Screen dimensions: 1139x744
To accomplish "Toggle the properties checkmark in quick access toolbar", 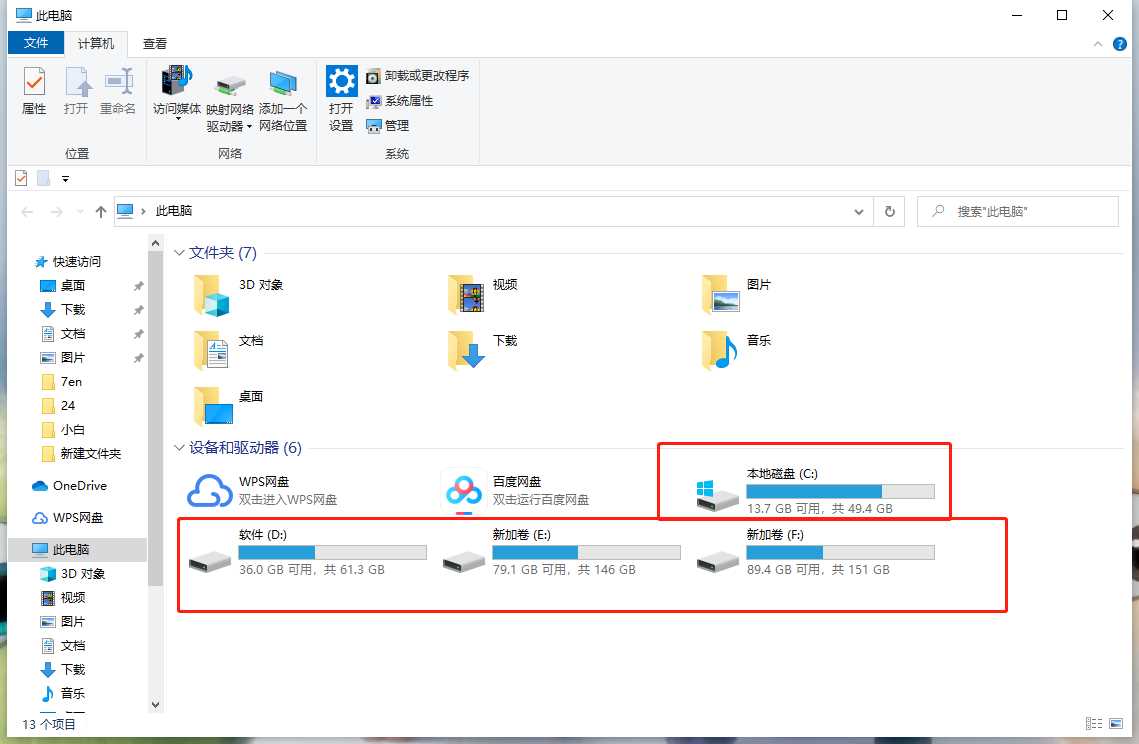I will pyautogui.click(x=21, y=178).
